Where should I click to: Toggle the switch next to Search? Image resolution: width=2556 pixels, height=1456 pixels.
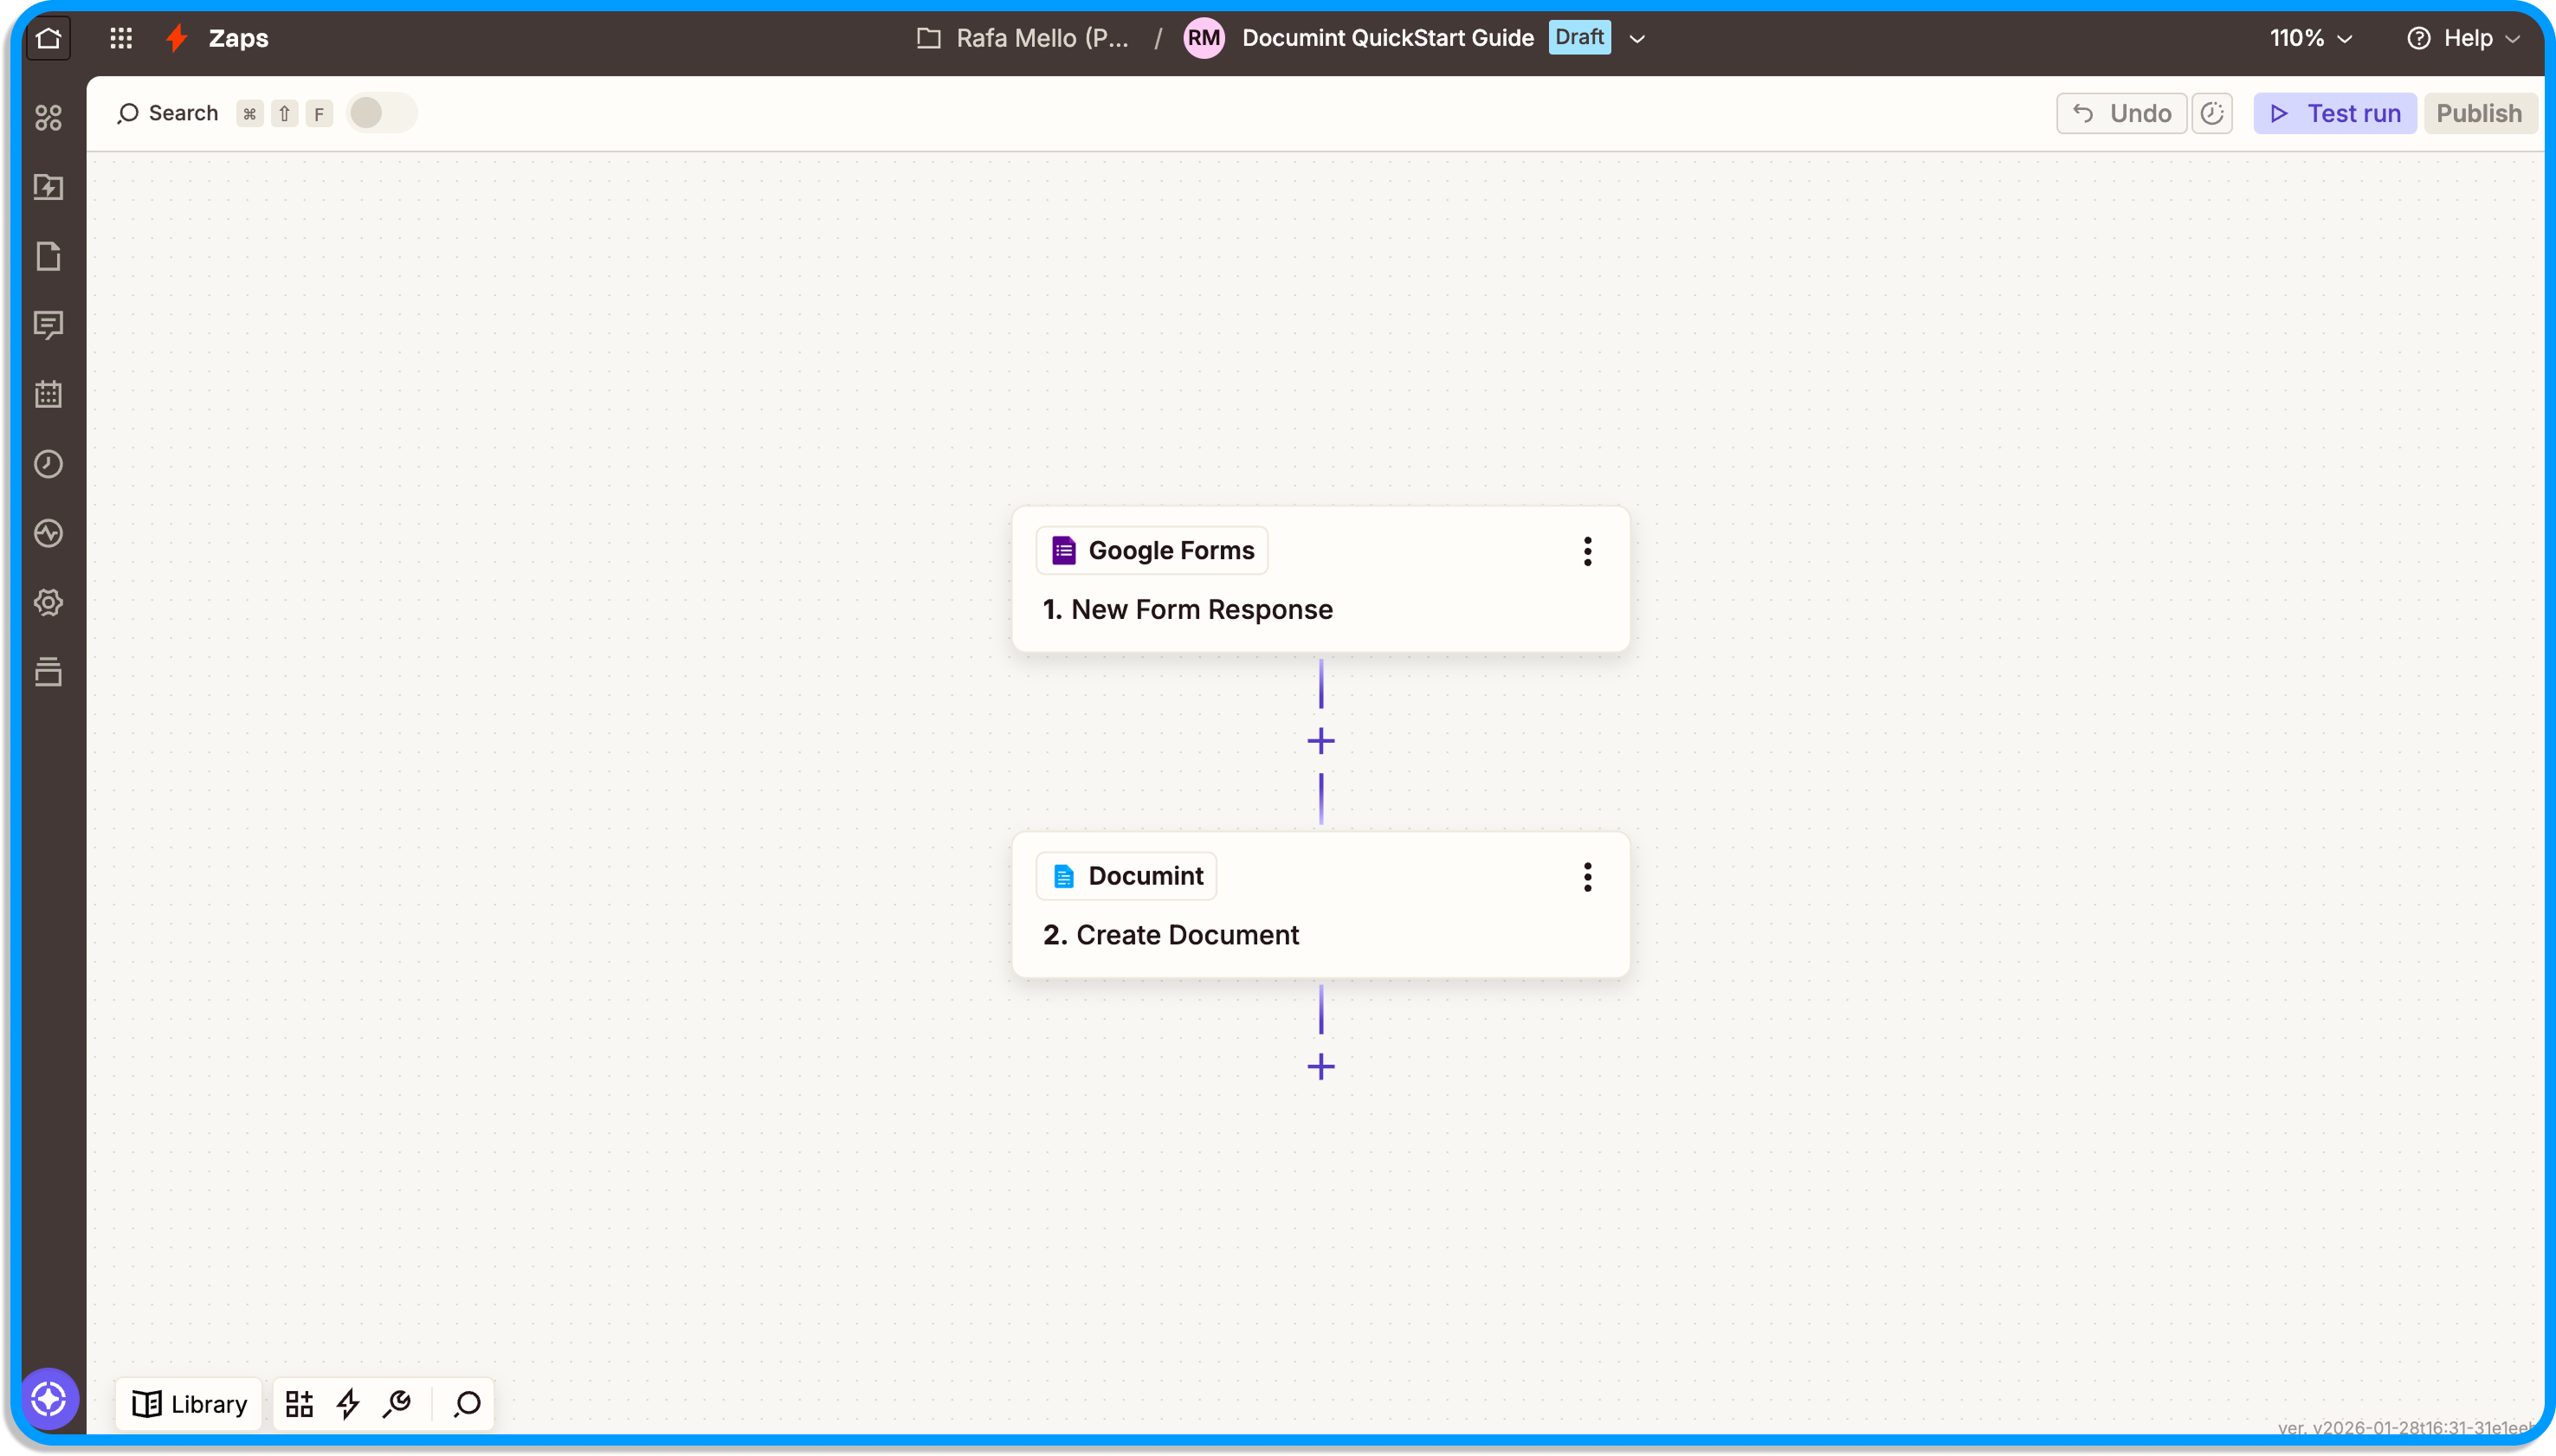coord(380,113)
